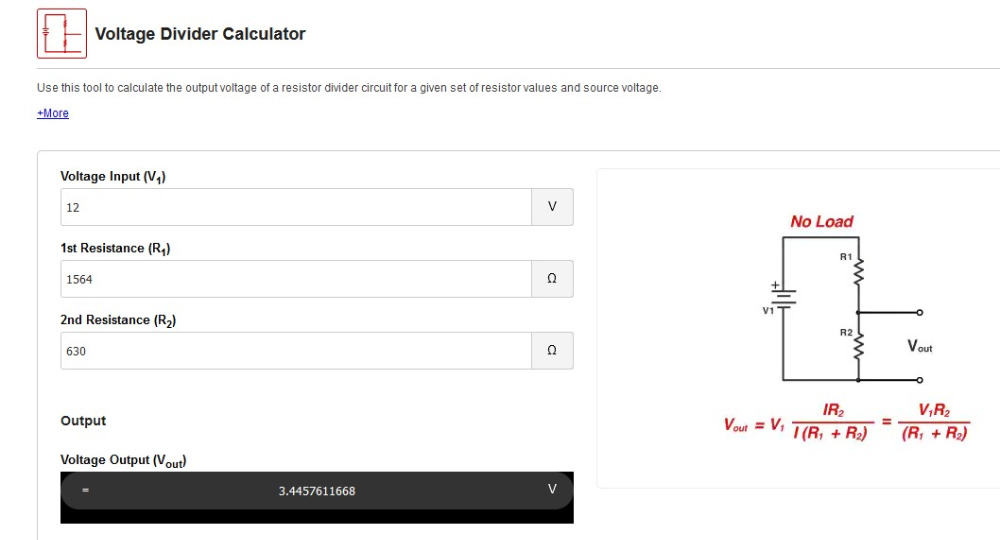Viewport: 1000px width, 540px height.
Task: Click the equals sign in the output bar
Action: point(86,490)
